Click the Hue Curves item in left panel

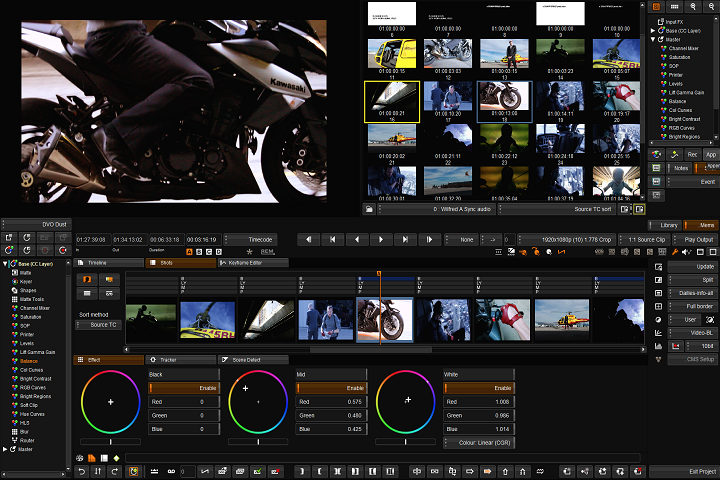click(30, 413)
